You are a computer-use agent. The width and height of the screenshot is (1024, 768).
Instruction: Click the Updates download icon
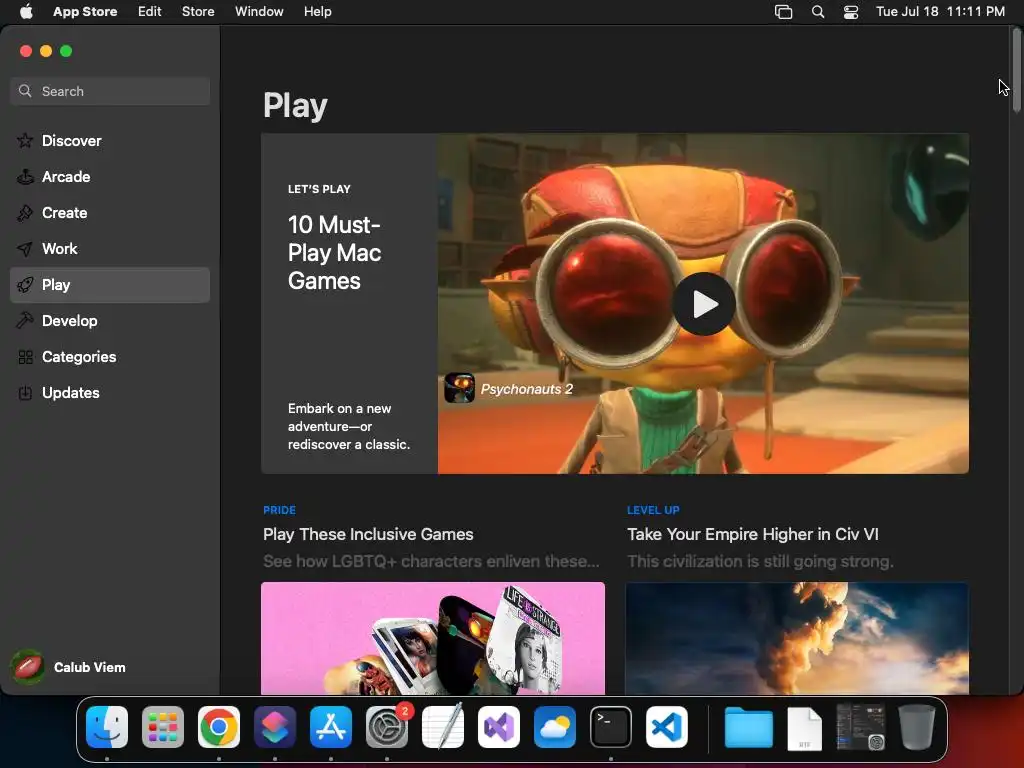pos(25,392)
